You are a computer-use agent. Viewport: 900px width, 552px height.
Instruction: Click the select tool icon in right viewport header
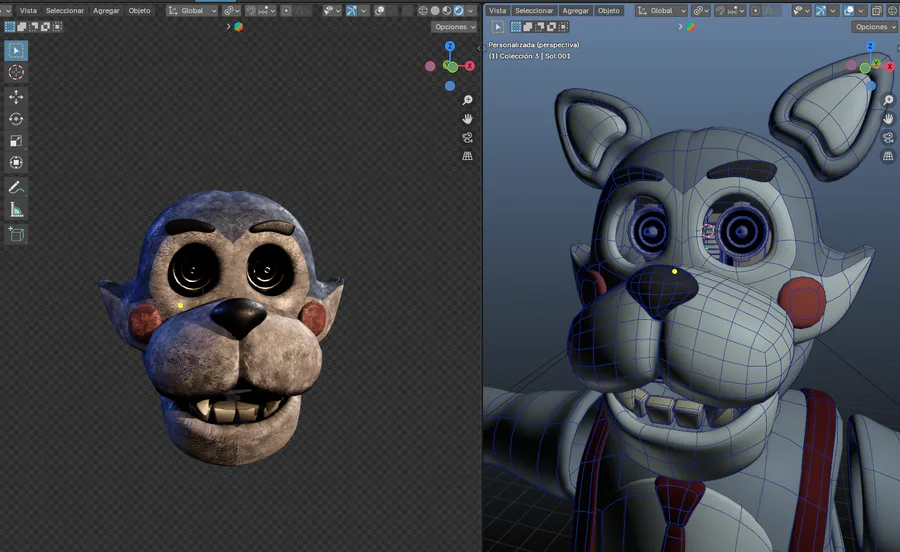pyautogui.click(x=498, y=26)
